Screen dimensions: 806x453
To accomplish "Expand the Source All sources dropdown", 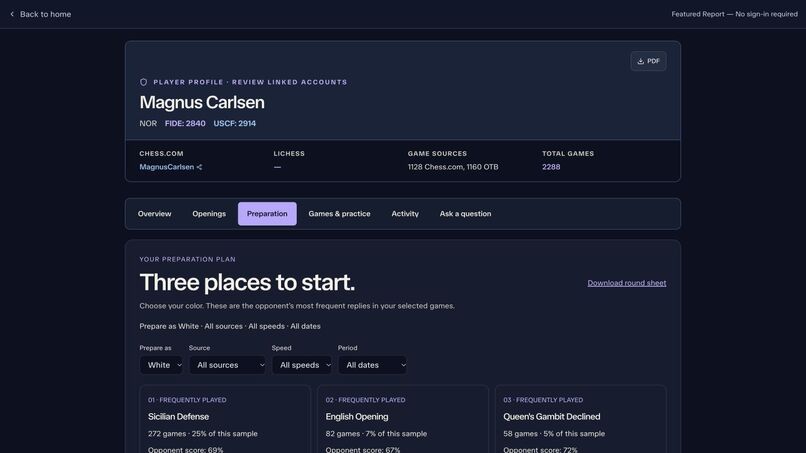I will click(x=227, y=365).
